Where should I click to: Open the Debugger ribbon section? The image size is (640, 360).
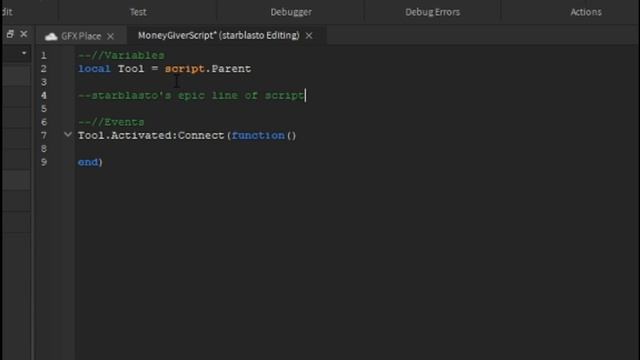(x=291, y=12)
